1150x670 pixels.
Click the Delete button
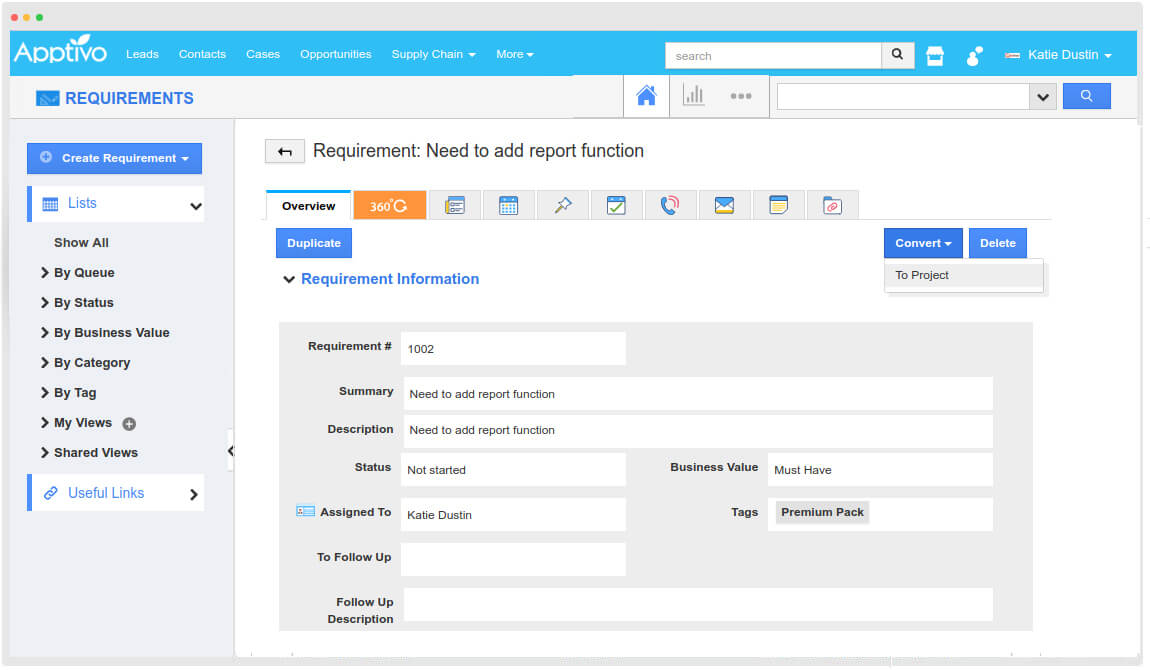click(x=997, y=243)
